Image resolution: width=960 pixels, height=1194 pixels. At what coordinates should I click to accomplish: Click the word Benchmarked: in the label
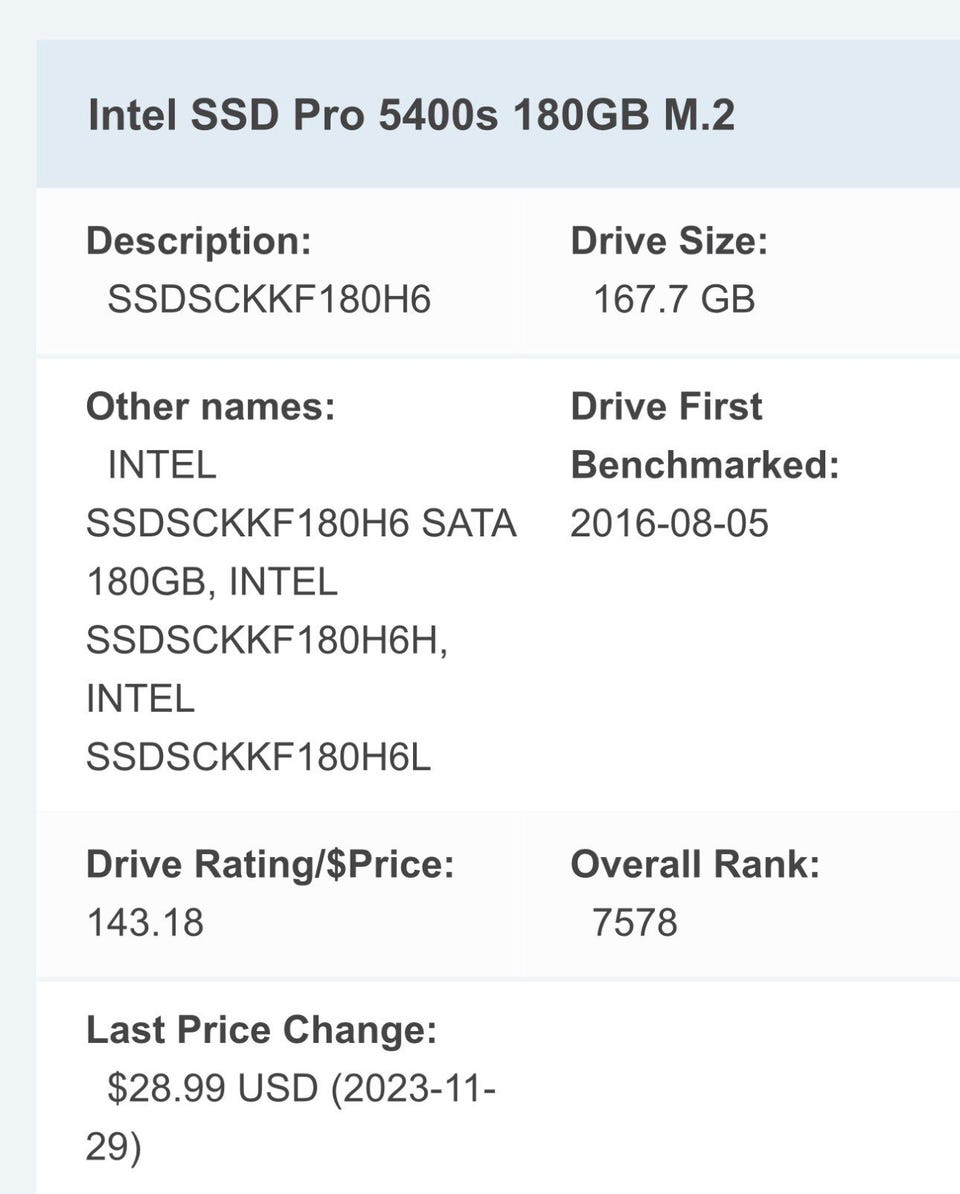click(704, 465)
